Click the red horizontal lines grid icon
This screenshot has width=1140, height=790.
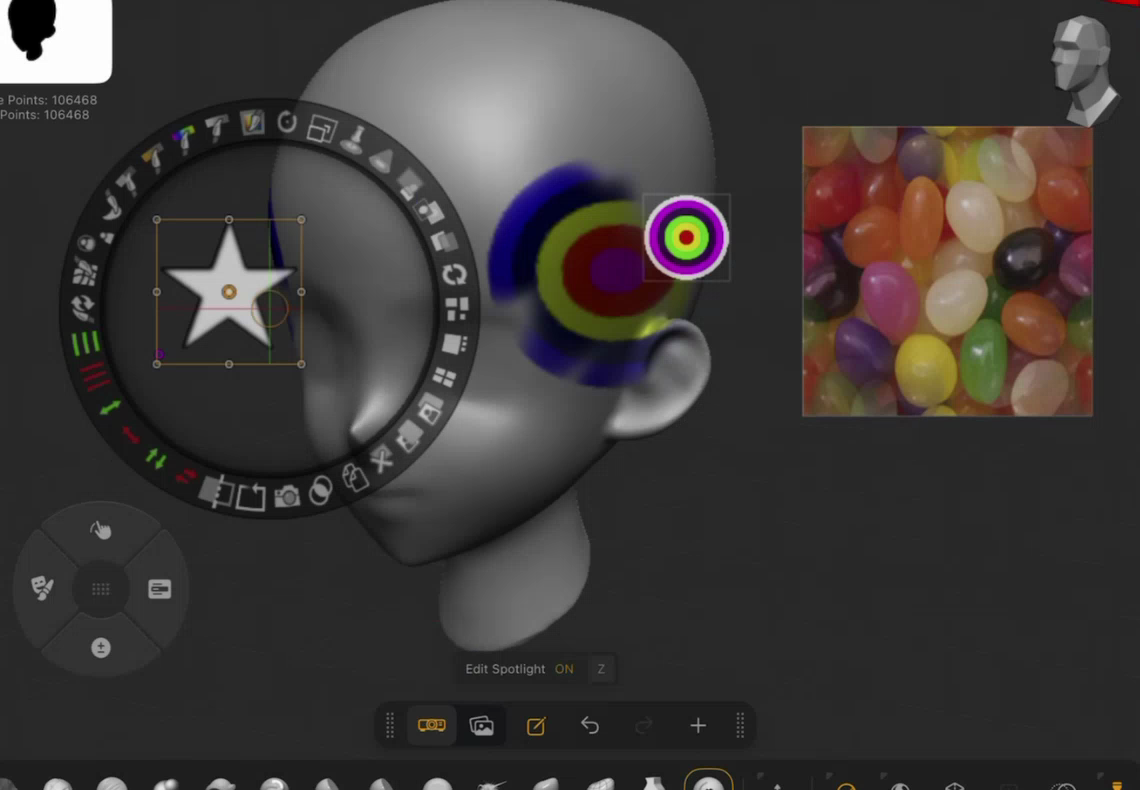[95, 376]
